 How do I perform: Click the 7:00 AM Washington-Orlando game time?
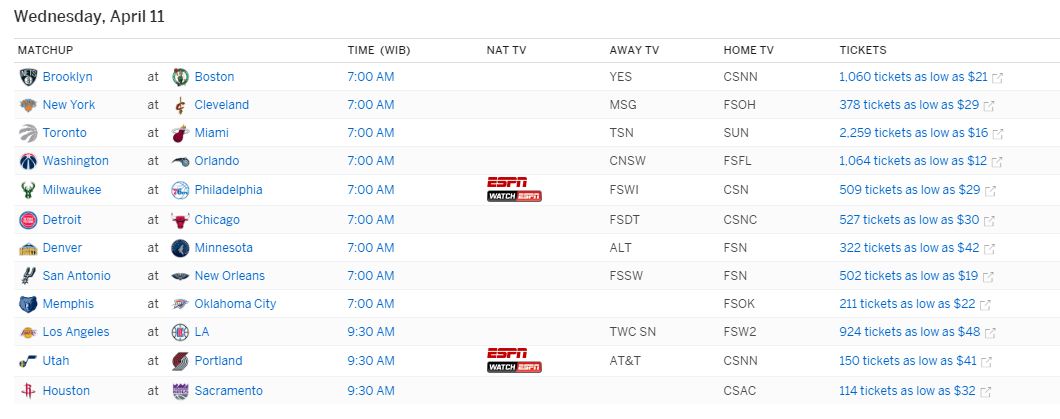[x=370, y=161]
